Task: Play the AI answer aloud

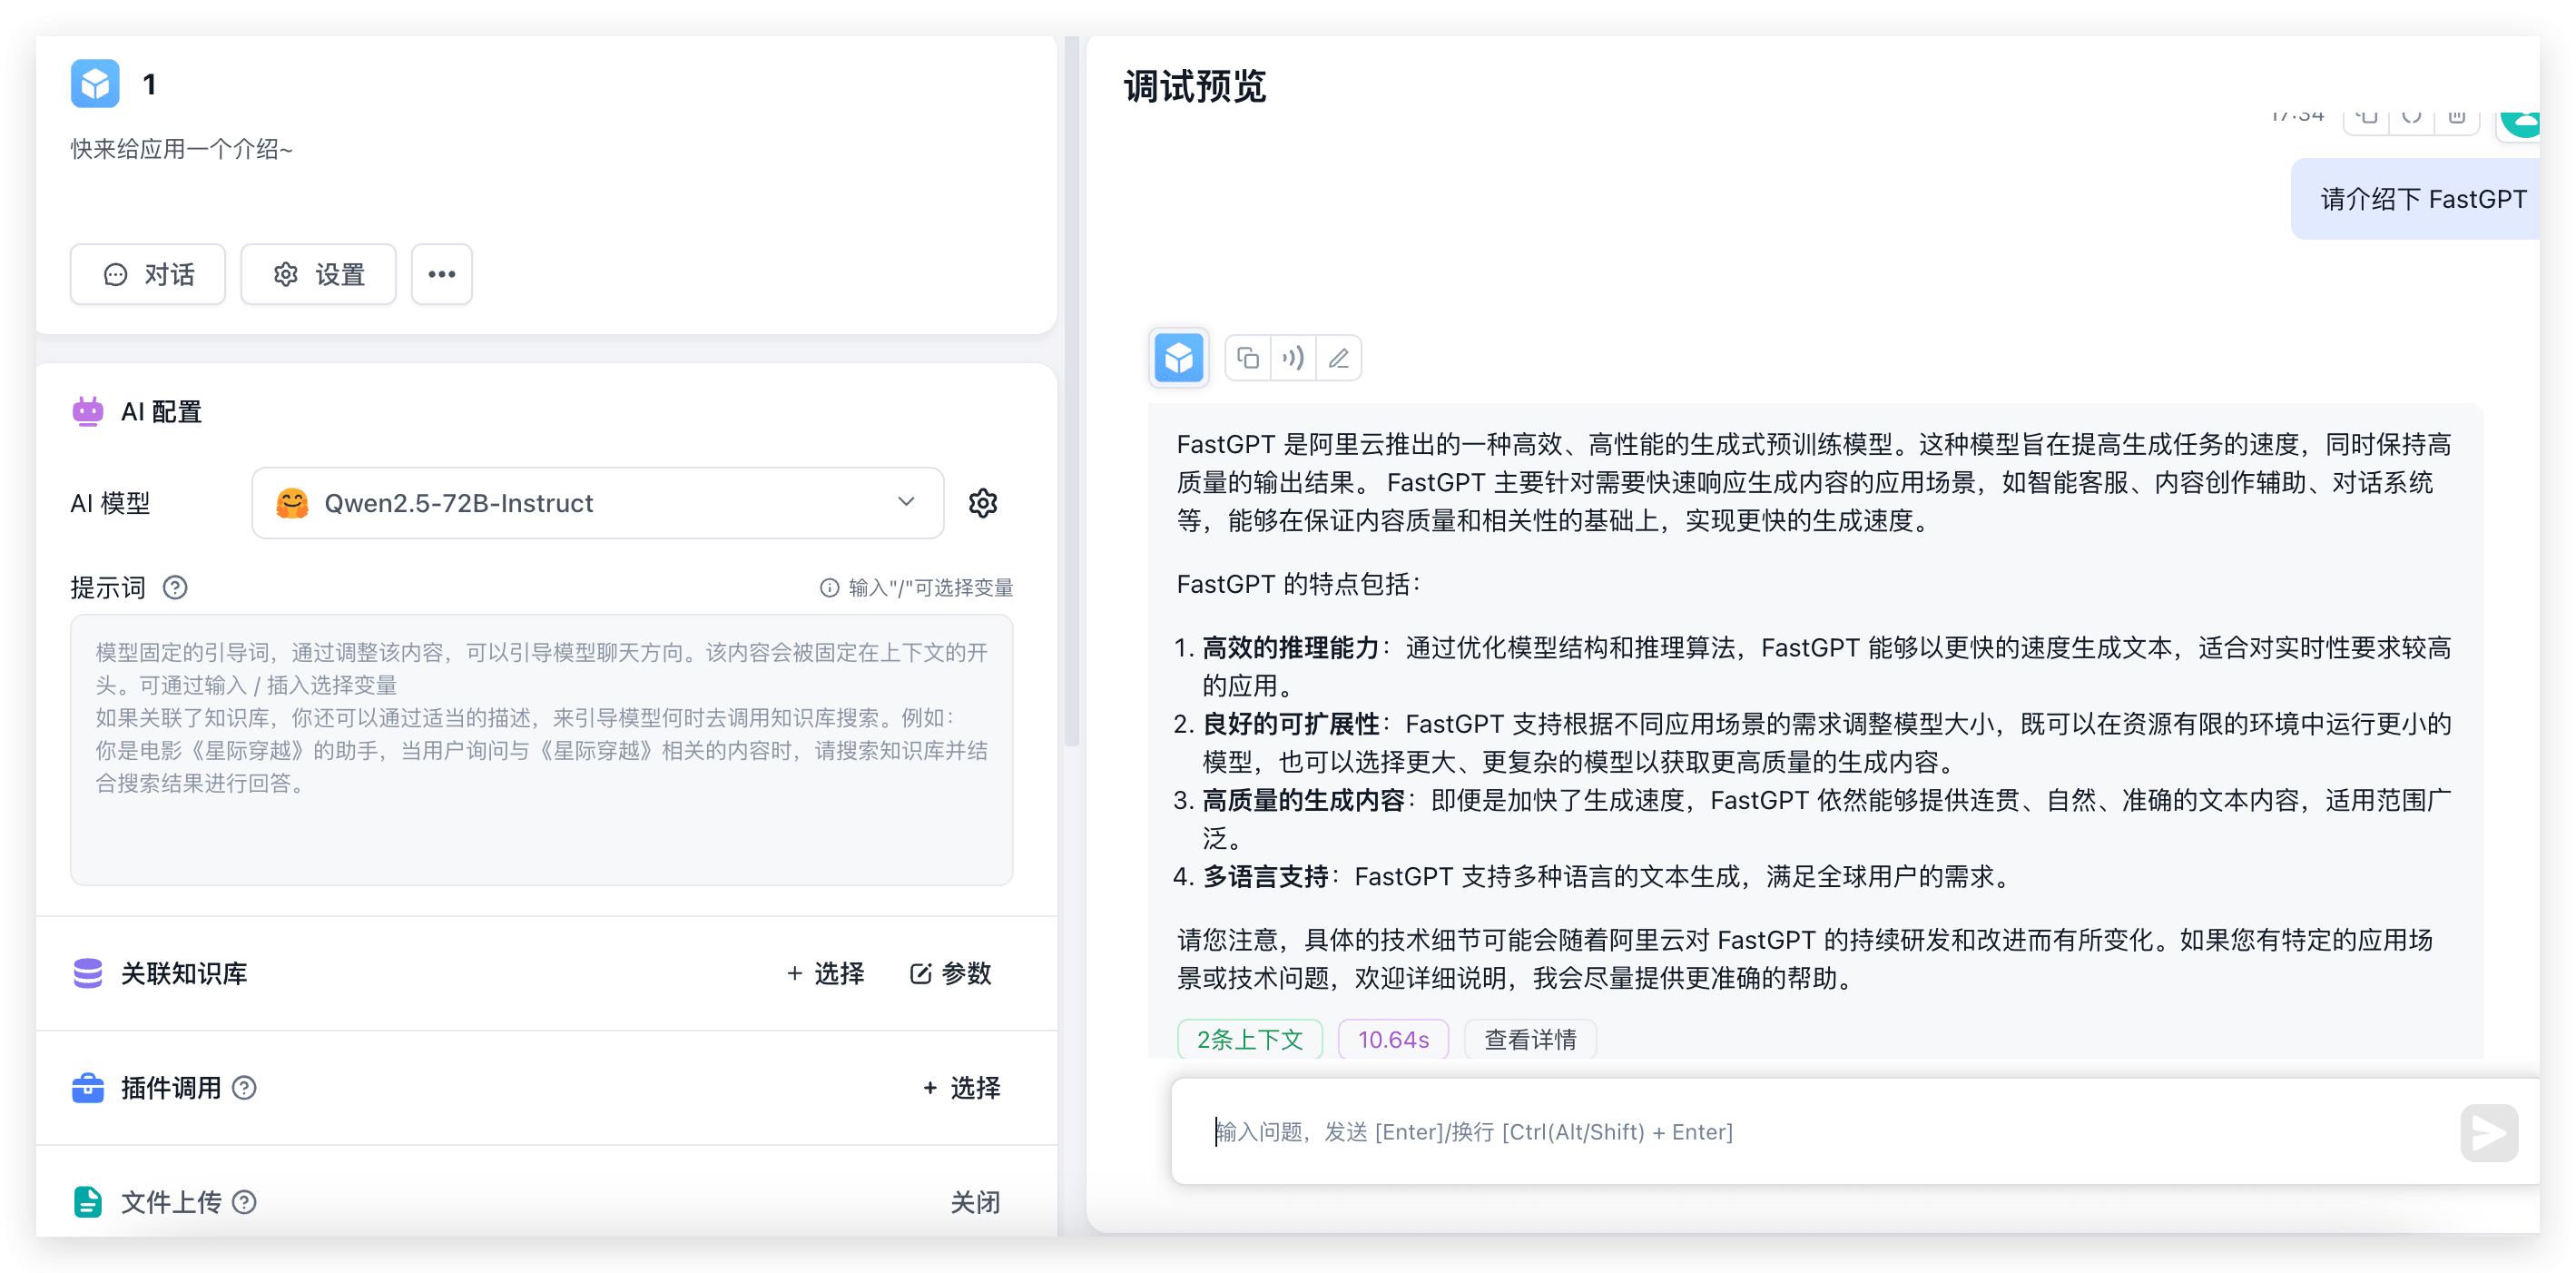Action: click(x=1293, y=357)
